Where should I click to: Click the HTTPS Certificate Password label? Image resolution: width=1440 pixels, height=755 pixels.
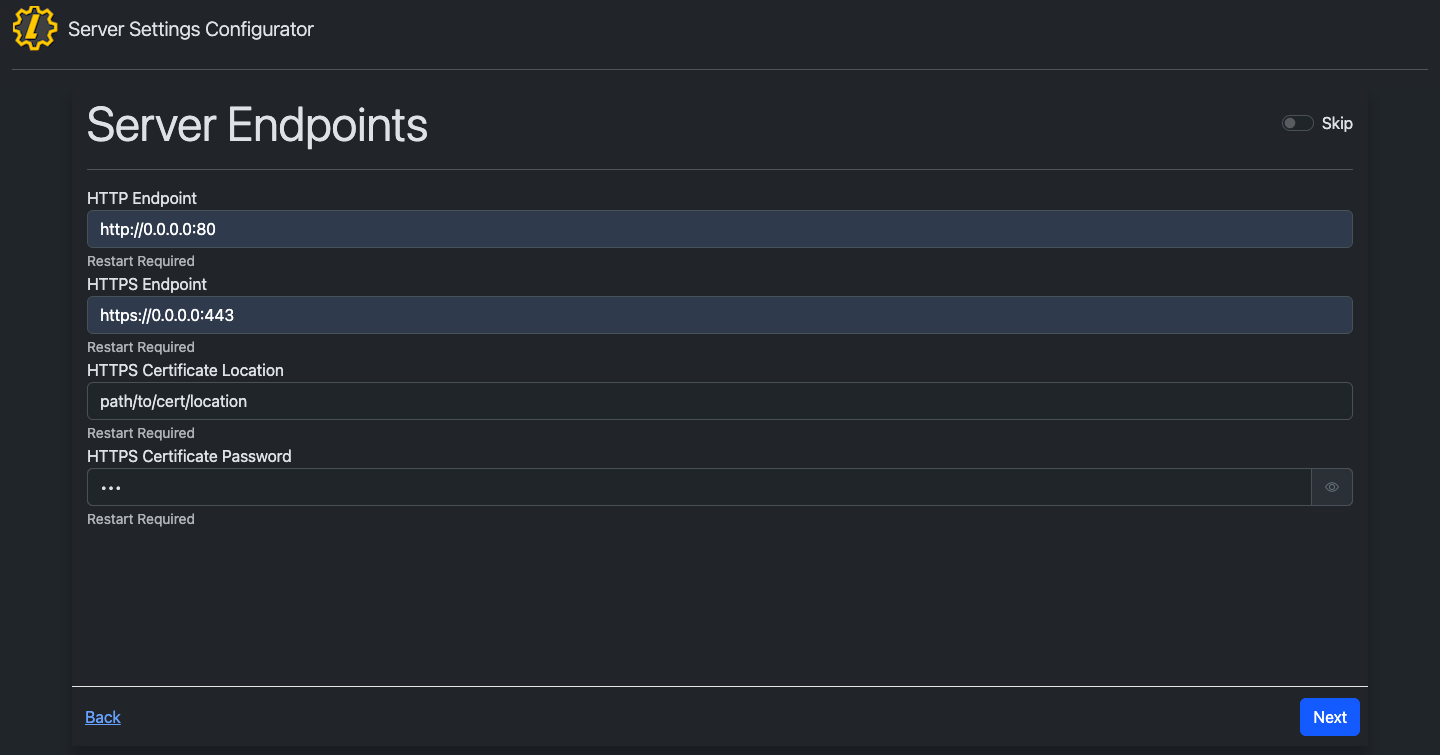coord(189,456)
